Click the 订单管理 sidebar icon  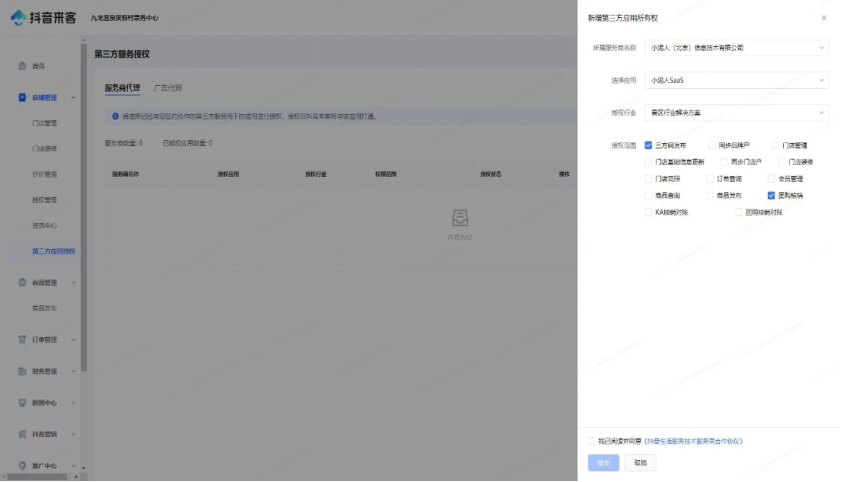pyautogui.click(x=22, y=340)
